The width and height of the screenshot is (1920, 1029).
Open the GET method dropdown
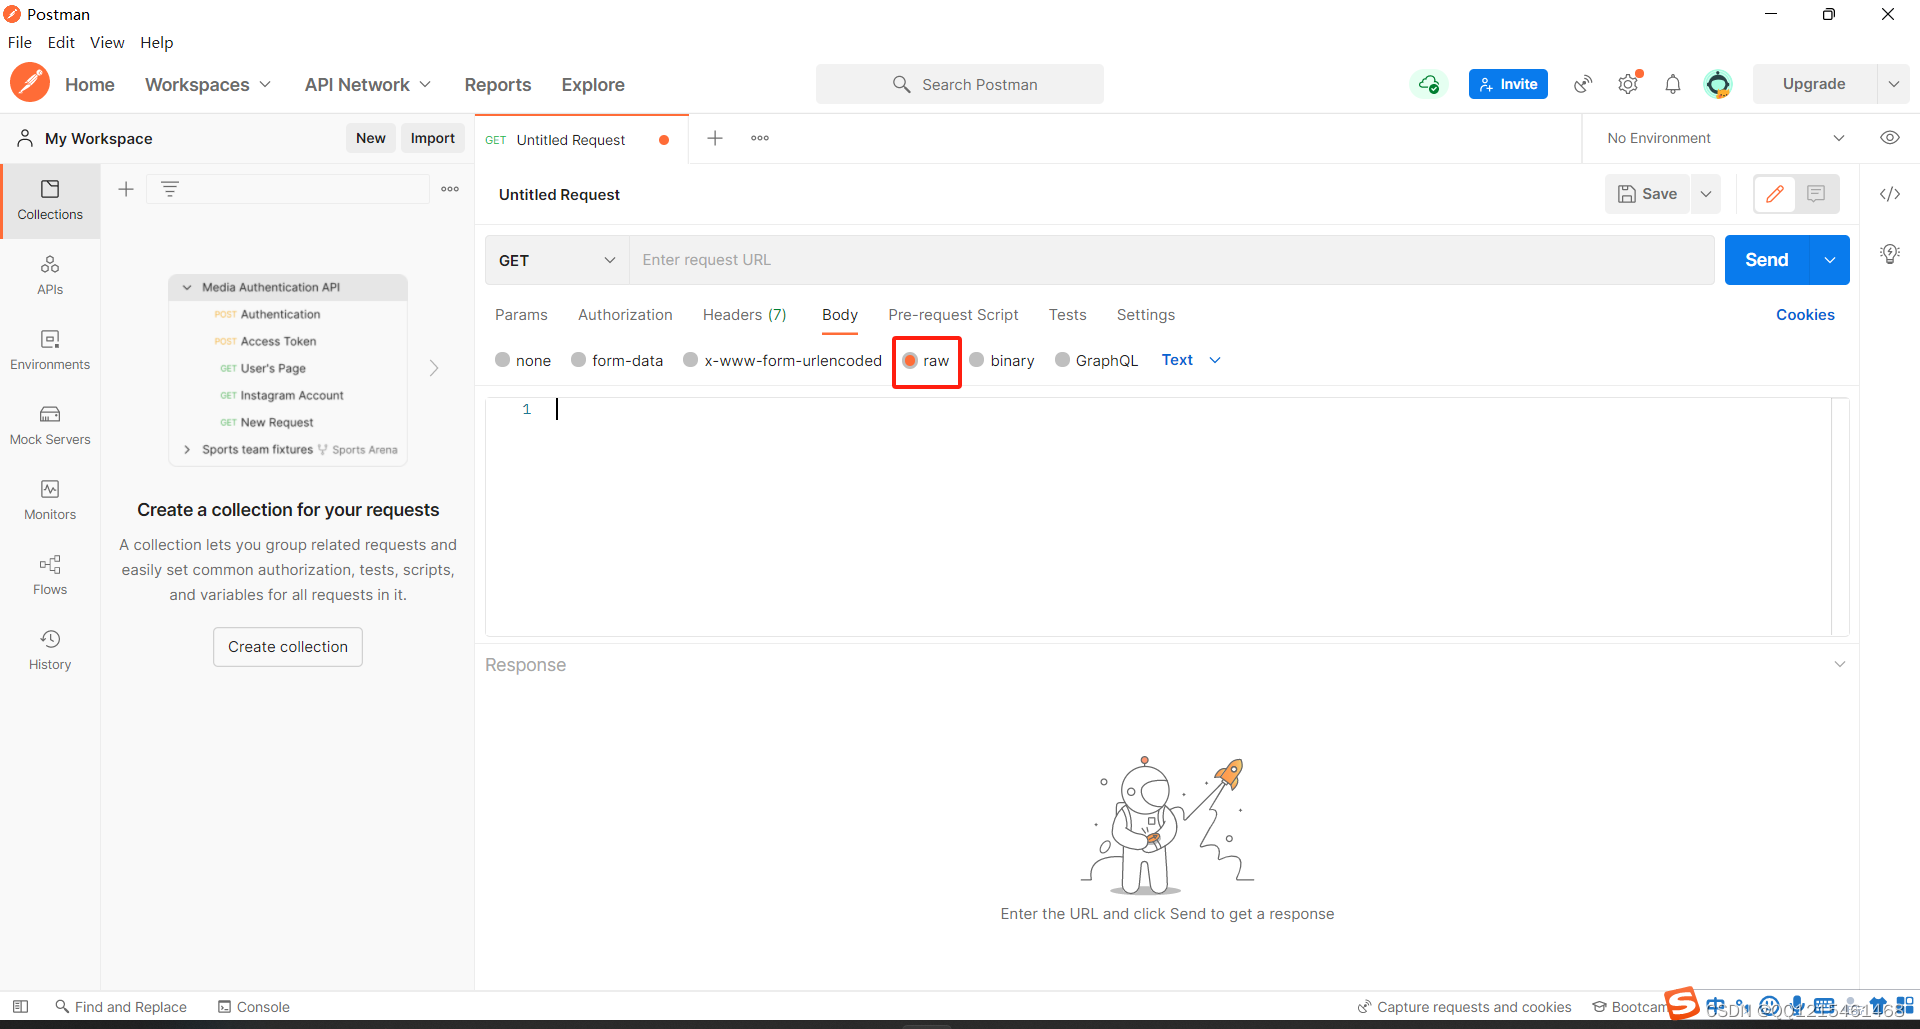(557, 260)
